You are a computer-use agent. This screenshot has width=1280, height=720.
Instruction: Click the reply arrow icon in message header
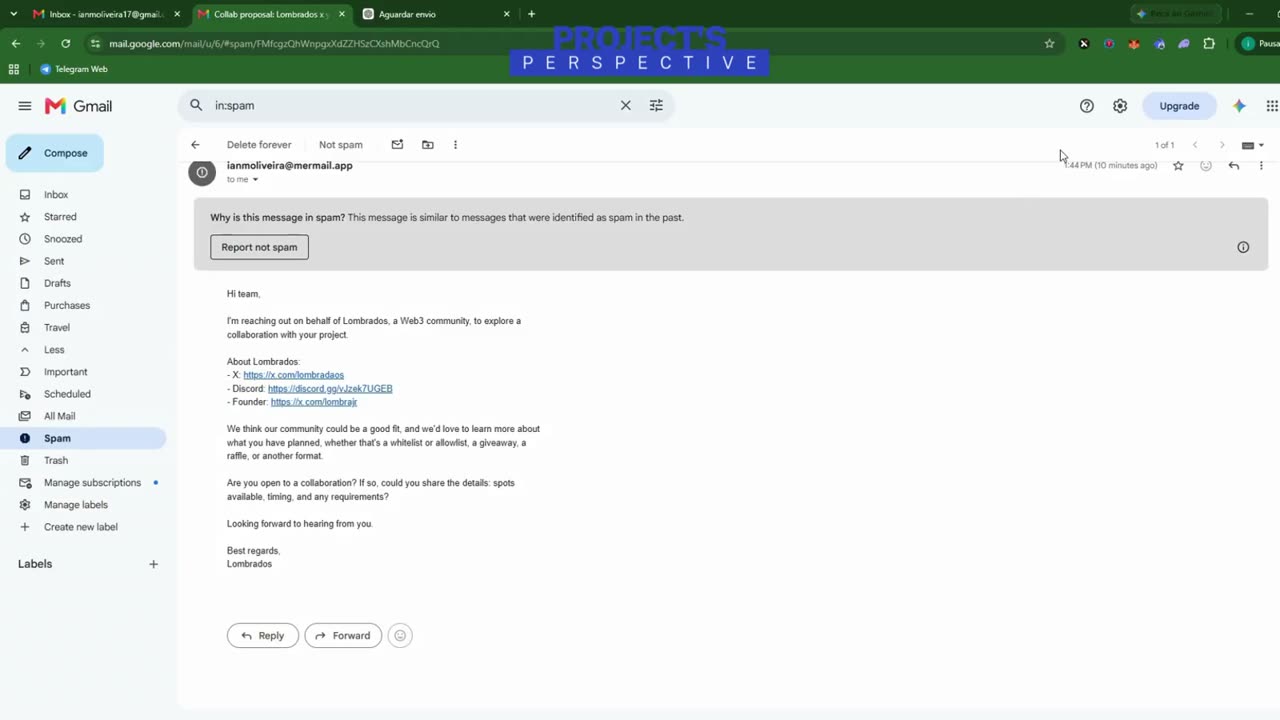tap(1234, 165)
